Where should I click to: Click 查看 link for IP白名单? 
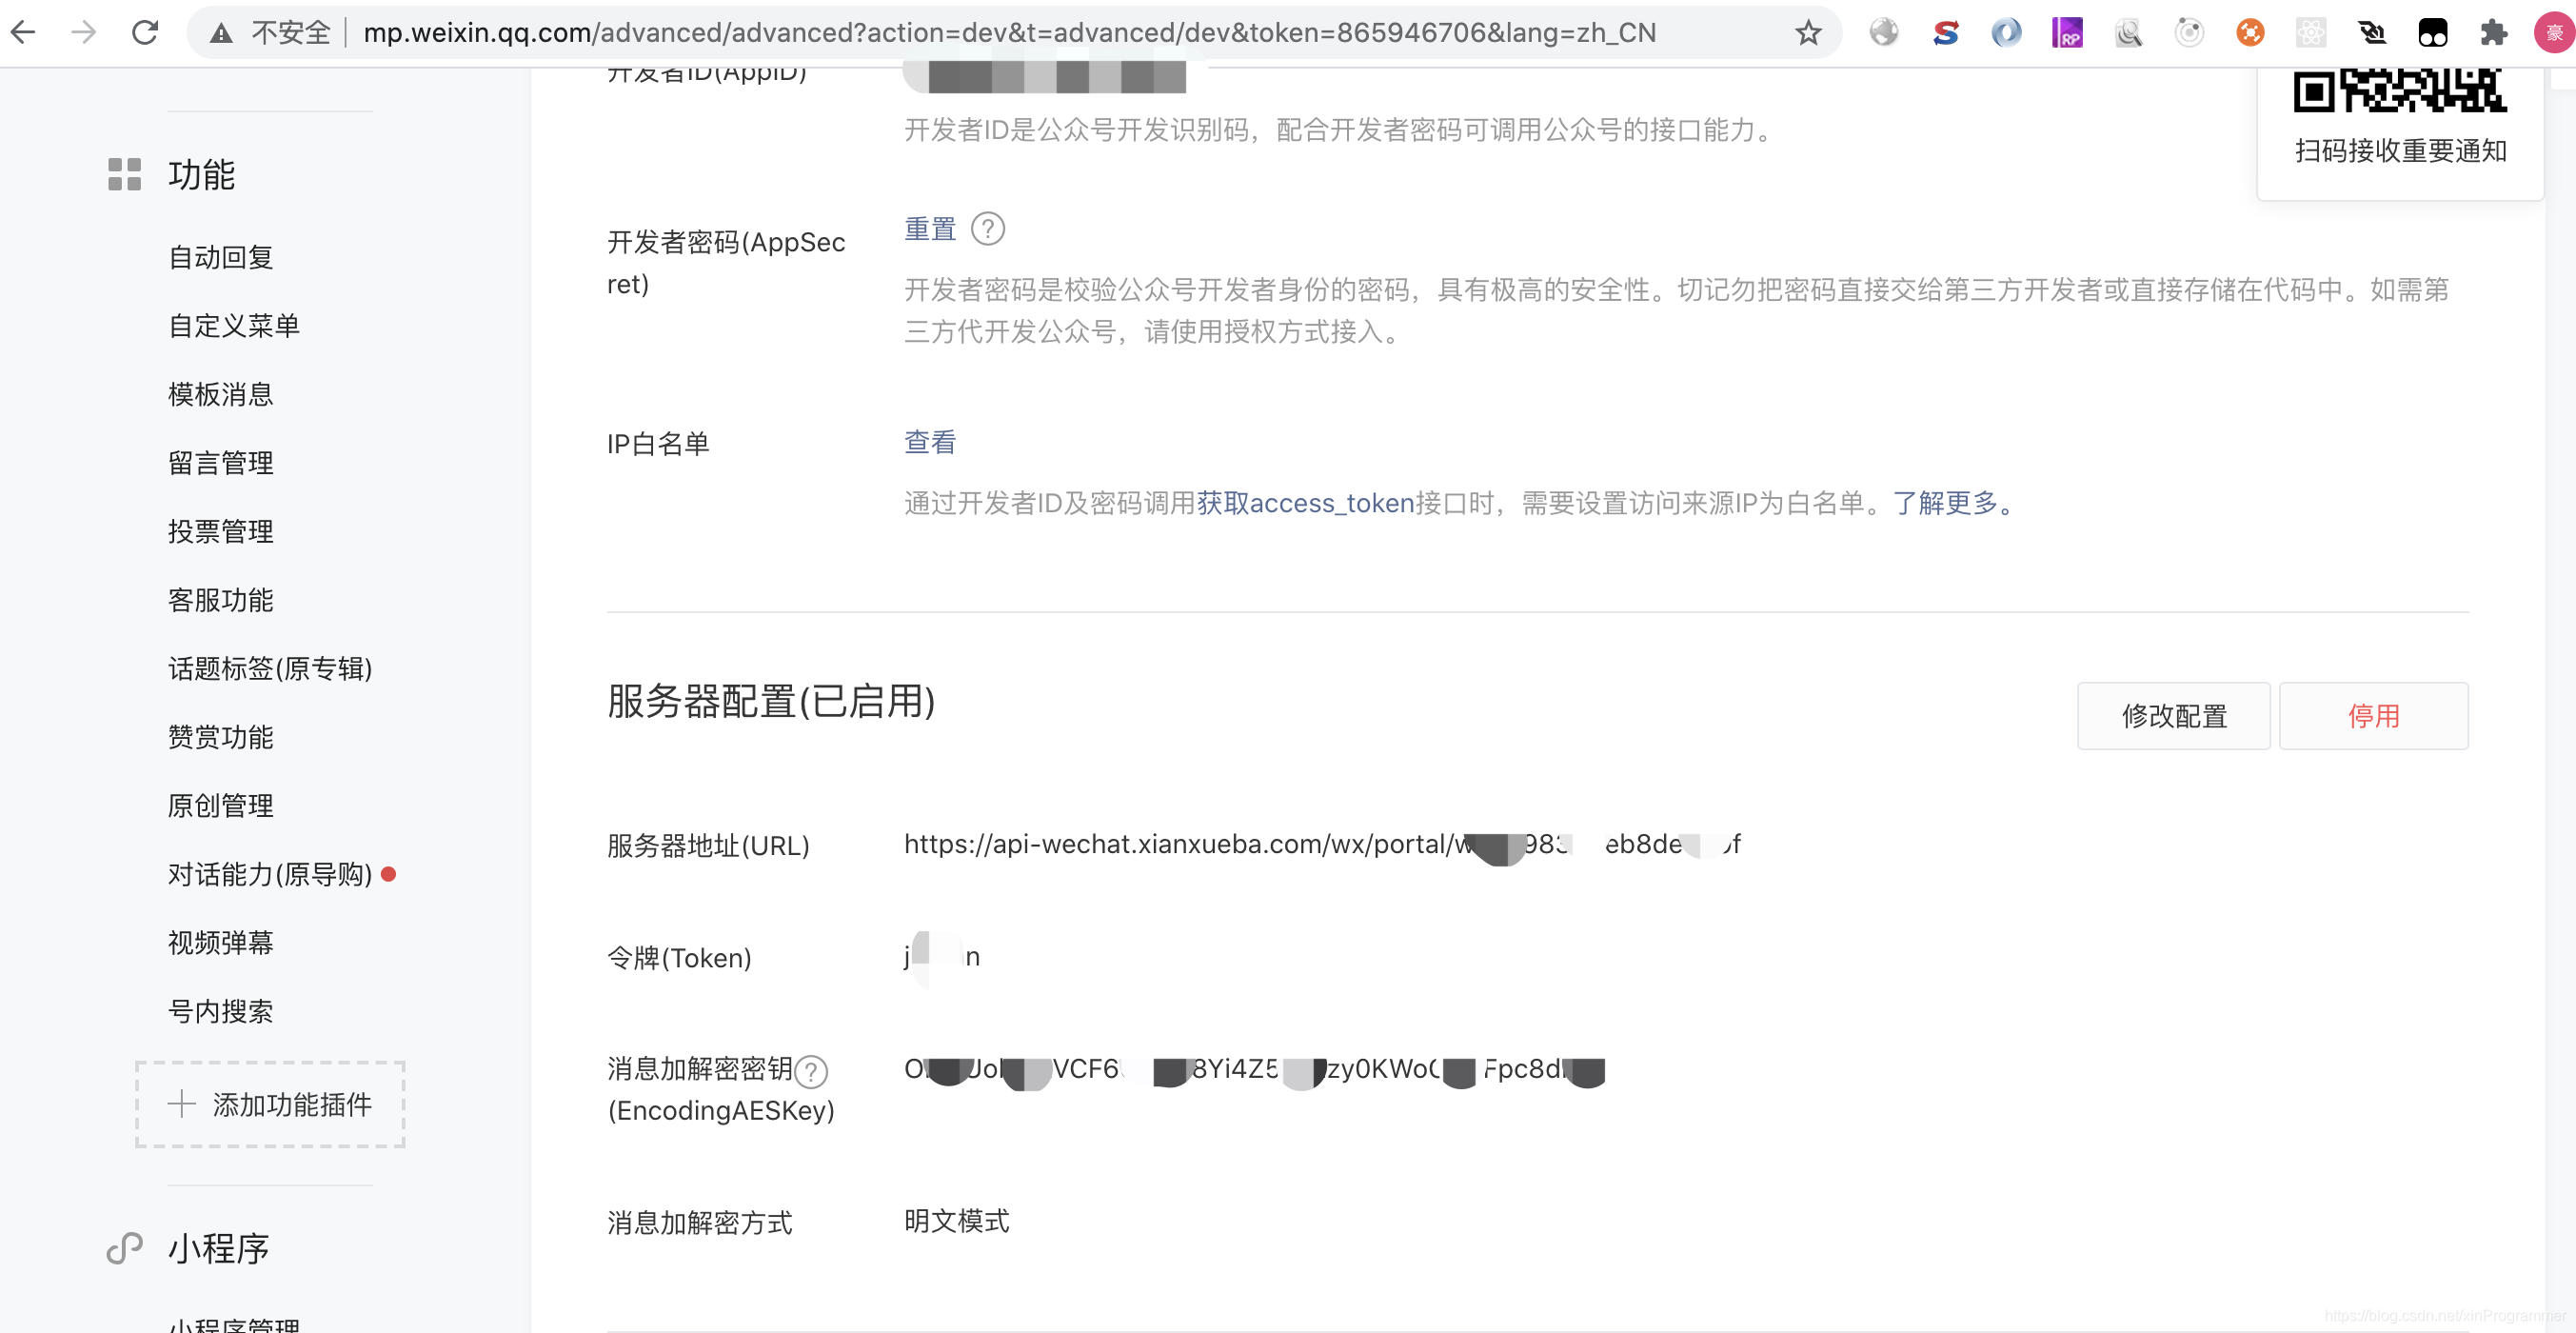point(930,442)
